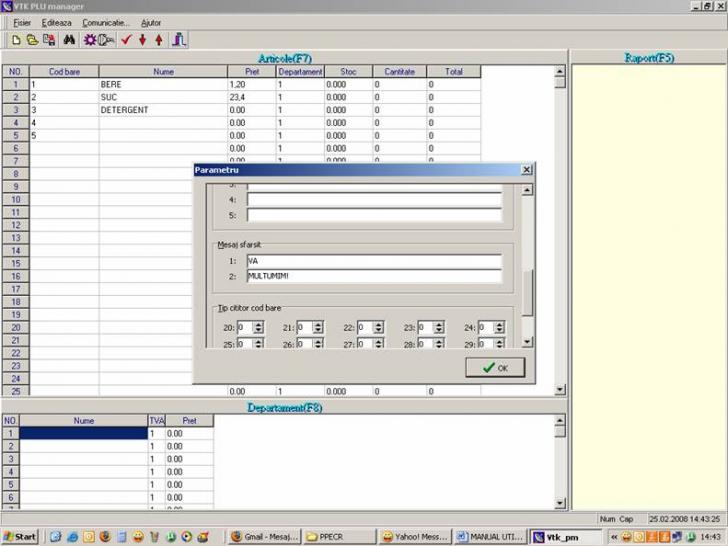Switch to Gmail taskbar window

[x=265, y=537]
